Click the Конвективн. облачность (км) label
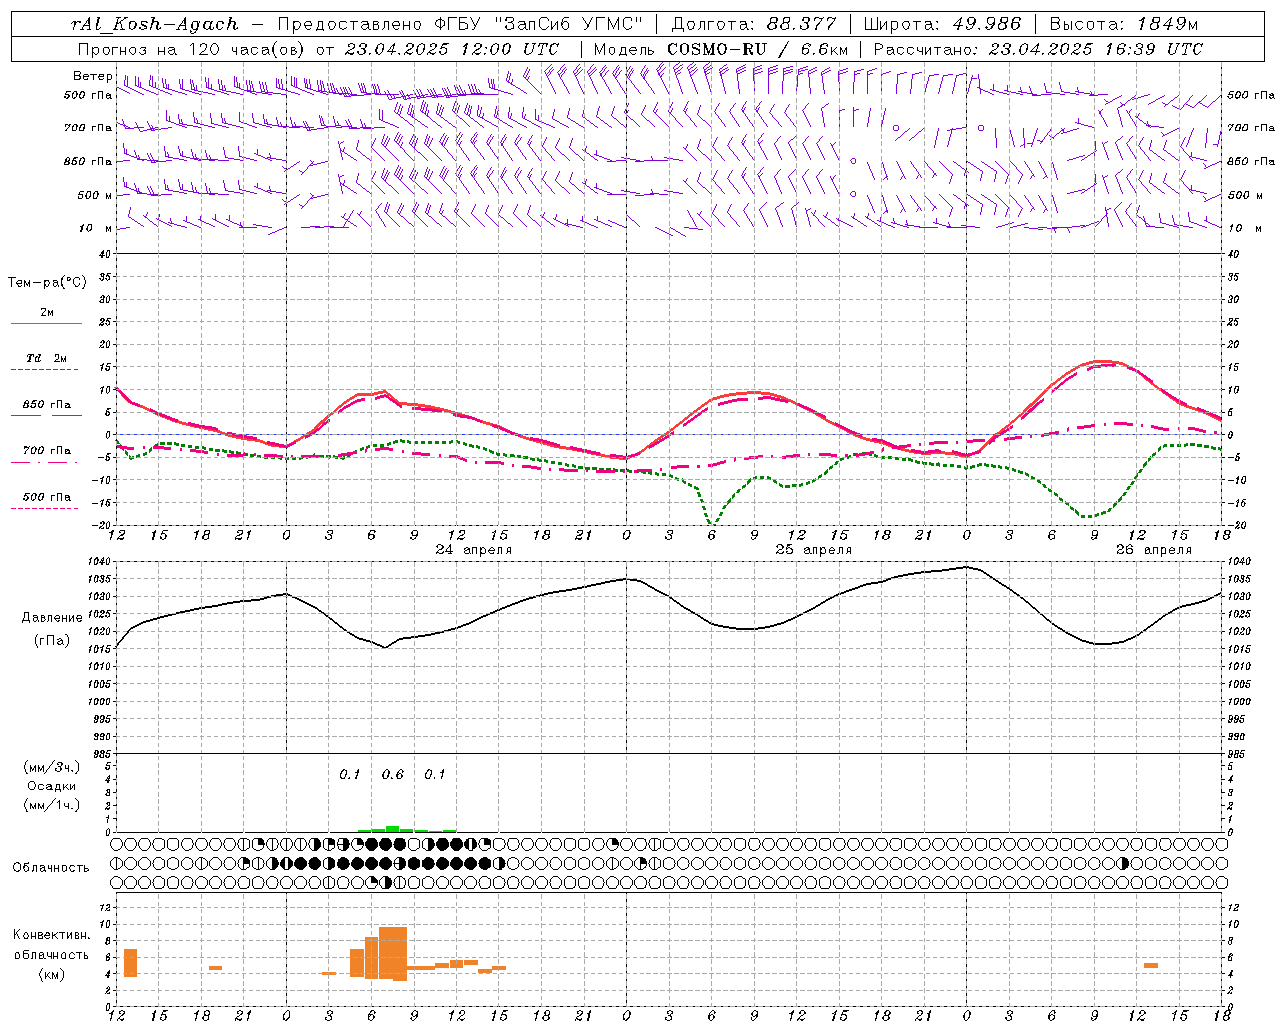1280x1024 pixels. click(51, 954)
